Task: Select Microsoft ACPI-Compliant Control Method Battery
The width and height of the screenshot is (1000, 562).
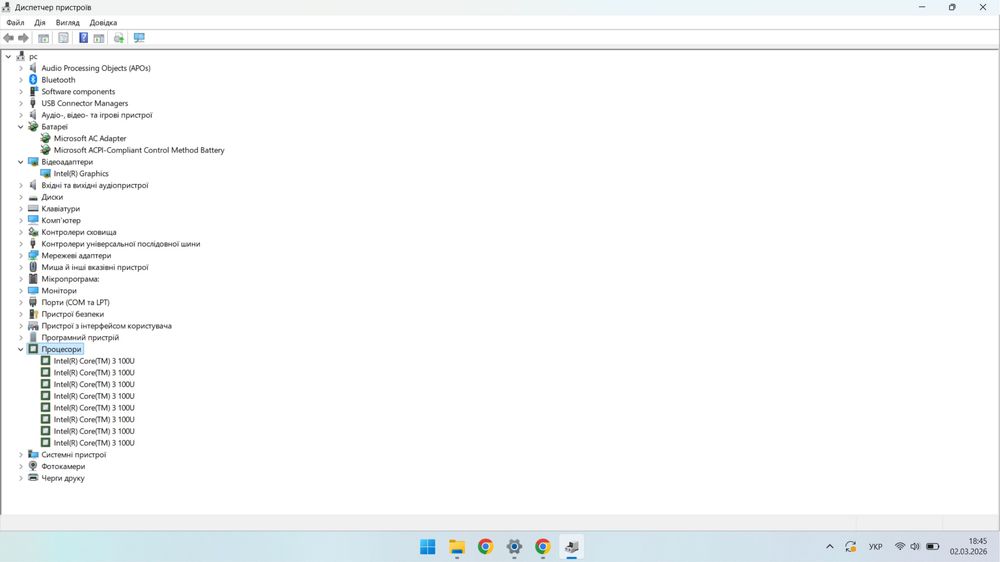Action: [x=139, y=151]
